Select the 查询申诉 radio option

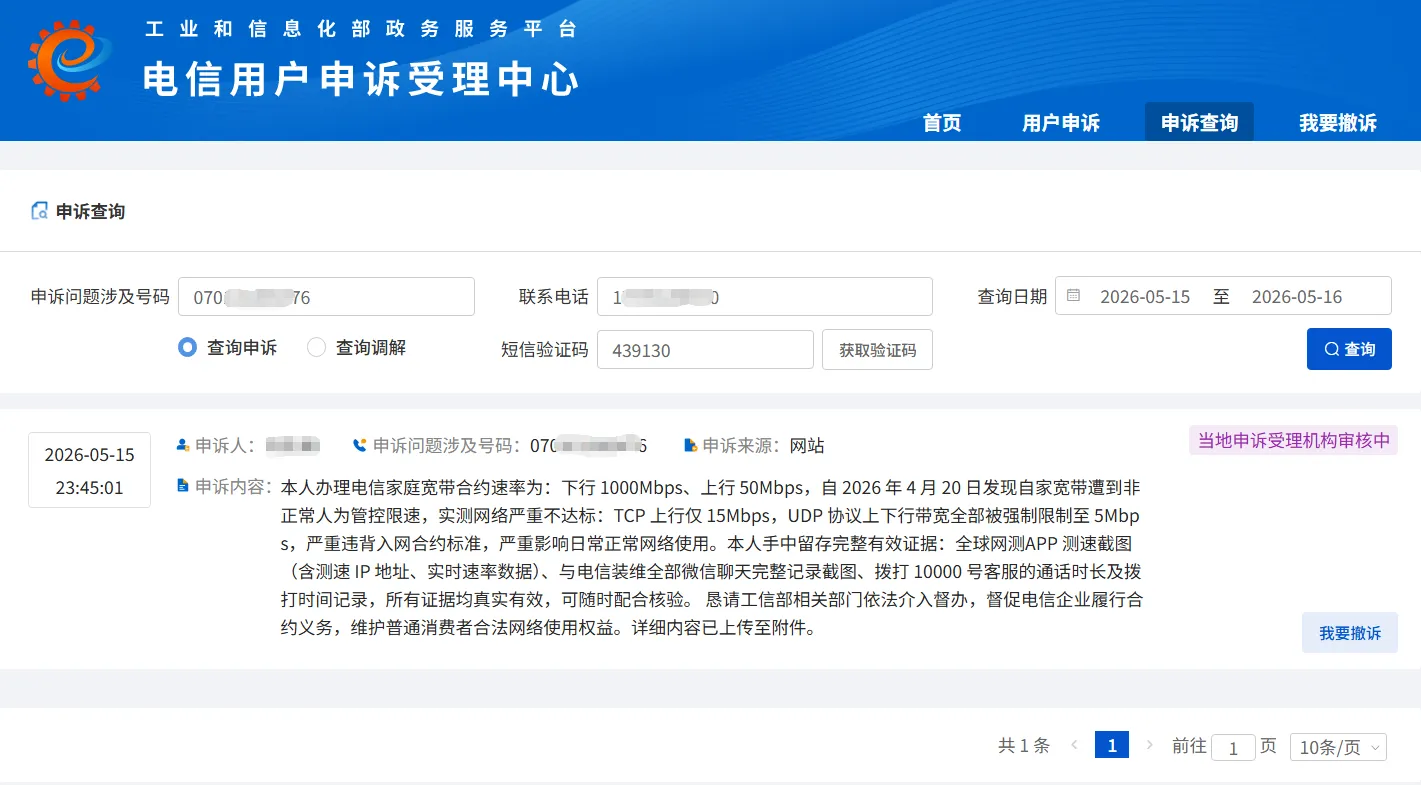pyautogui.click(x=187, y=348)
